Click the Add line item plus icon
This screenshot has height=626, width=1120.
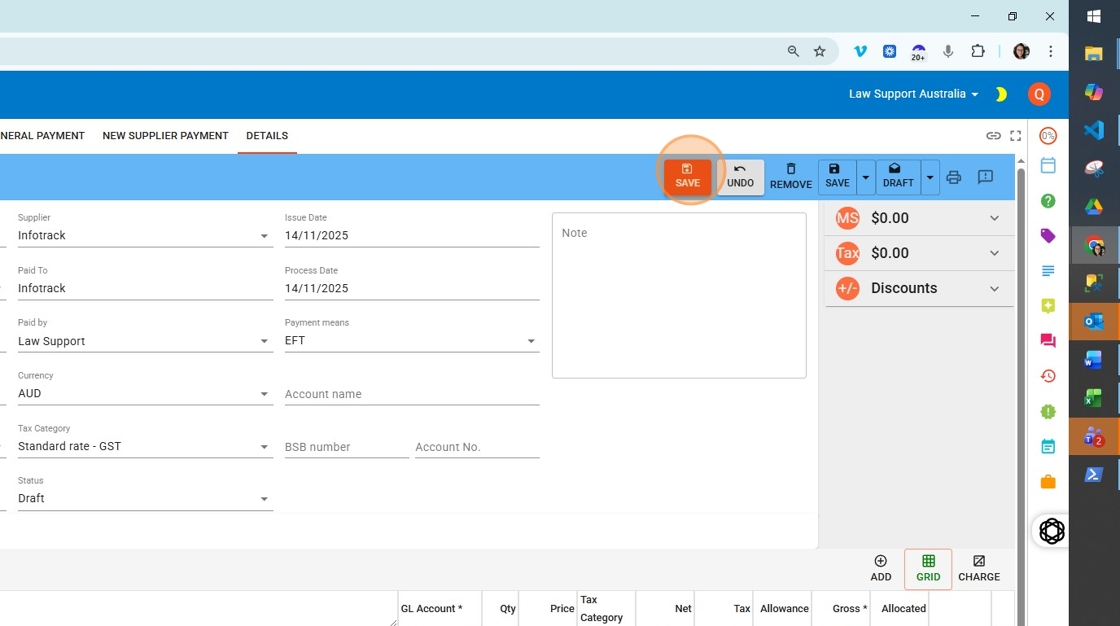click(880, 568)
